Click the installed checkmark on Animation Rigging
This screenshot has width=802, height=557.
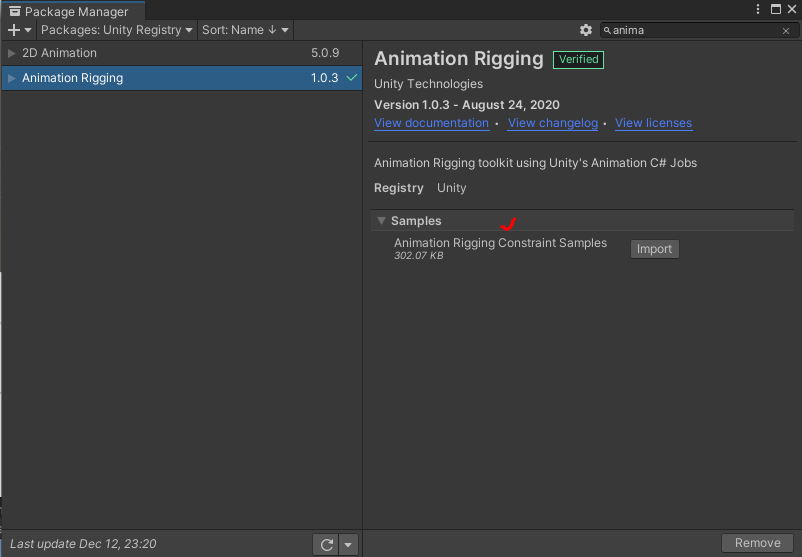point(352,78)
